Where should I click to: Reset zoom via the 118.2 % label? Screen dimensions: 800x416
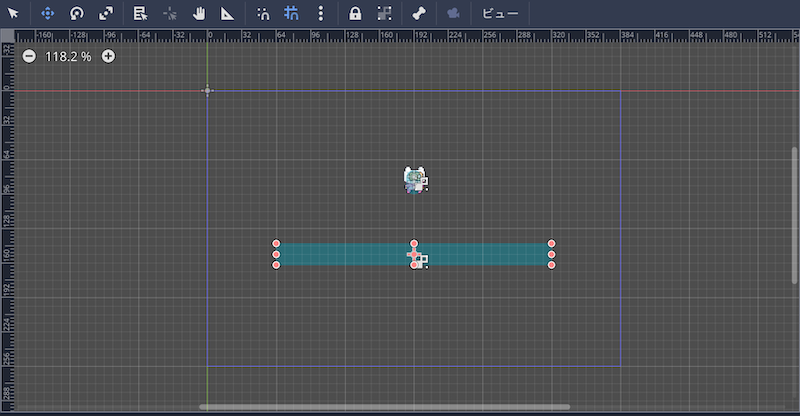68,56
